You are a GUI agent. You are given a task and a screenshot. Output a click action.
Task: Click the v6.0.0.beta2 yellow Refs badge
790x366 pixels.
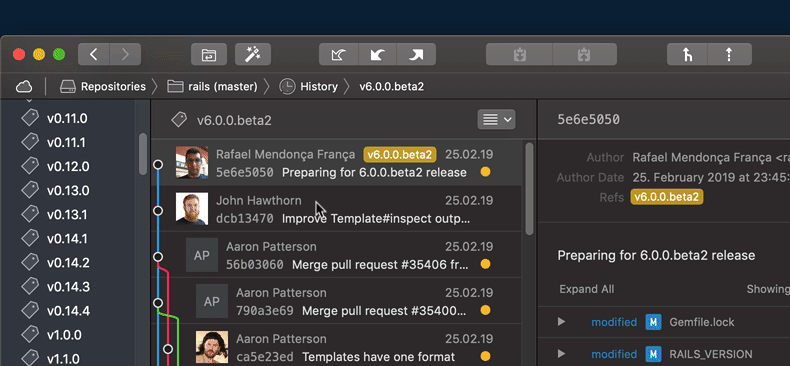[x=667, y=197]
